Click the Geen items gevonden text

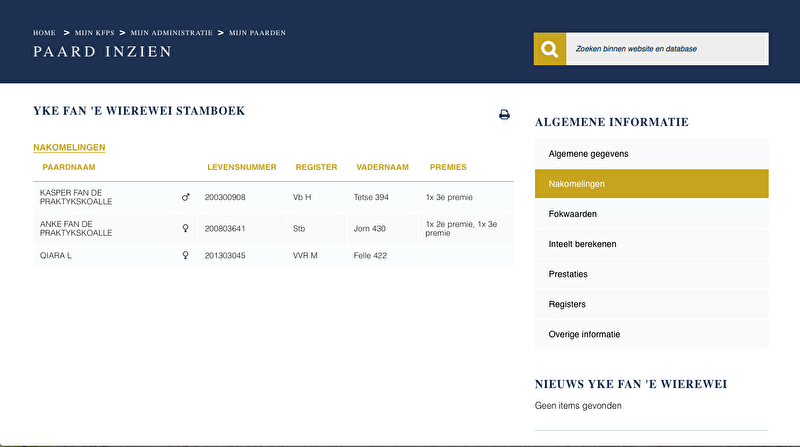point(578,406)
